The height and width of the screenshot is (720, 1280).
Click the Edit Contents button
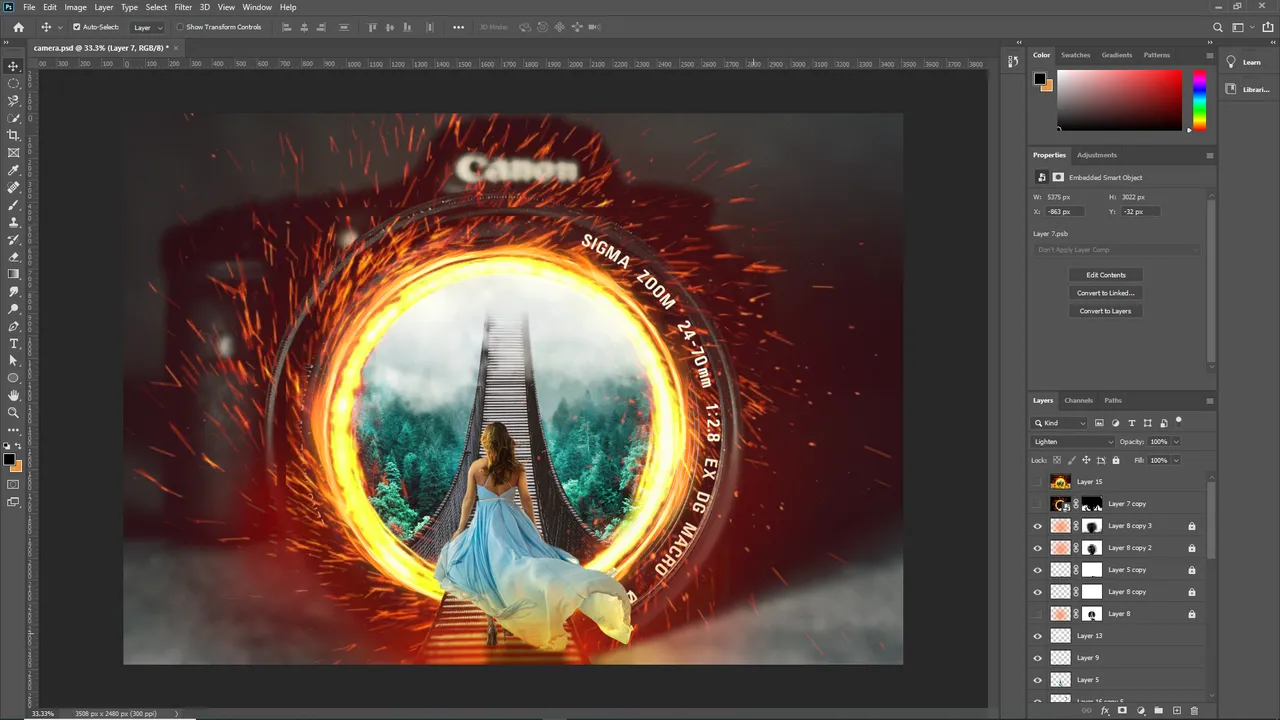(x=1105, y=275)
